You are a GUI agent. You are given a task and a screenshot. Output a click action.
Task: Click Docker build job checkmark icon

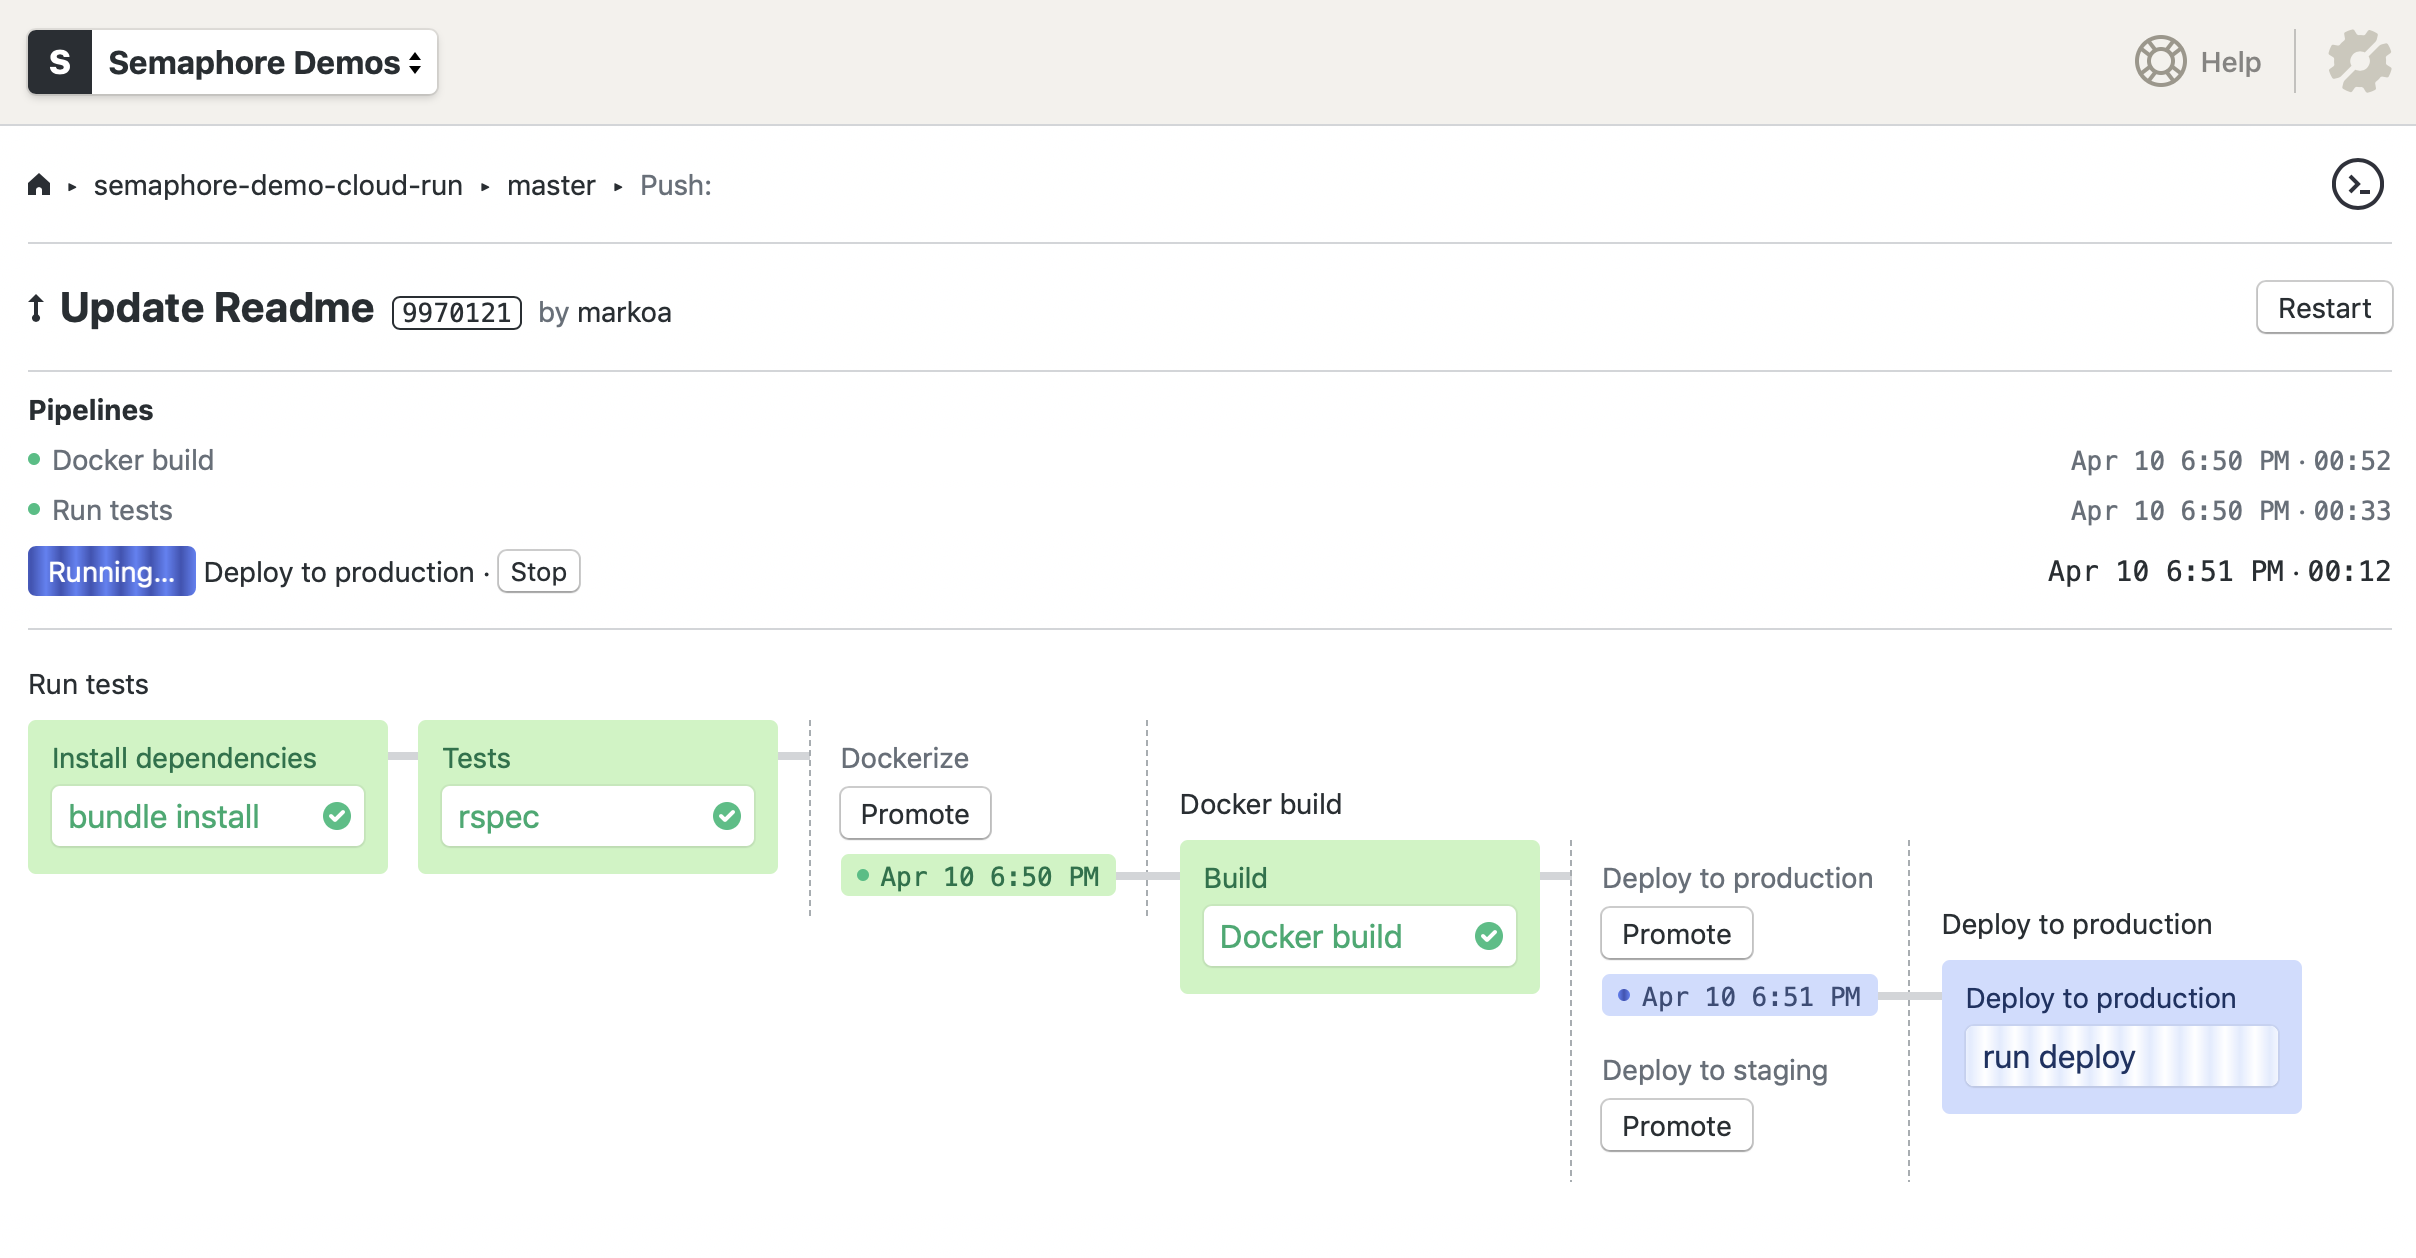pyautogui.click(x=1488, y=936)
